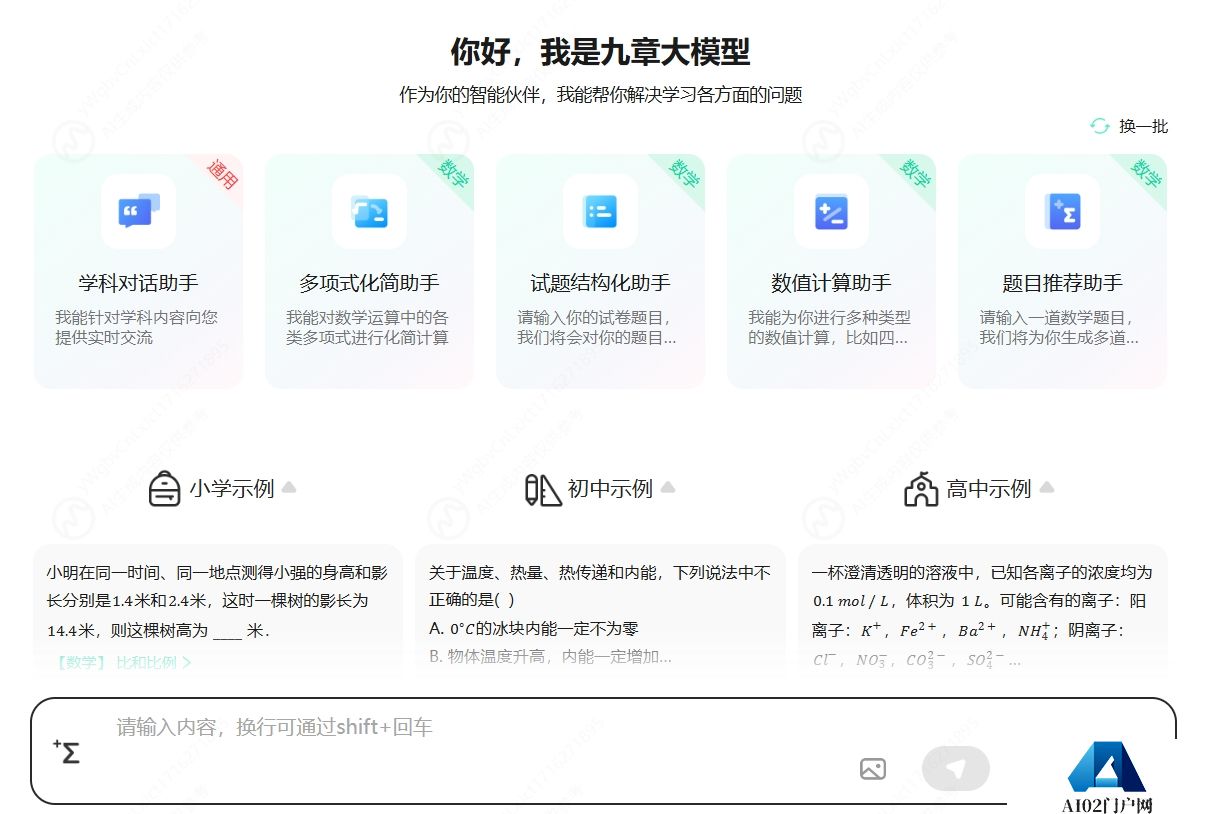Click the 【数学】比和比例 tag link
The width and height of the screenshot is (1207, 814).
point(123,662)
